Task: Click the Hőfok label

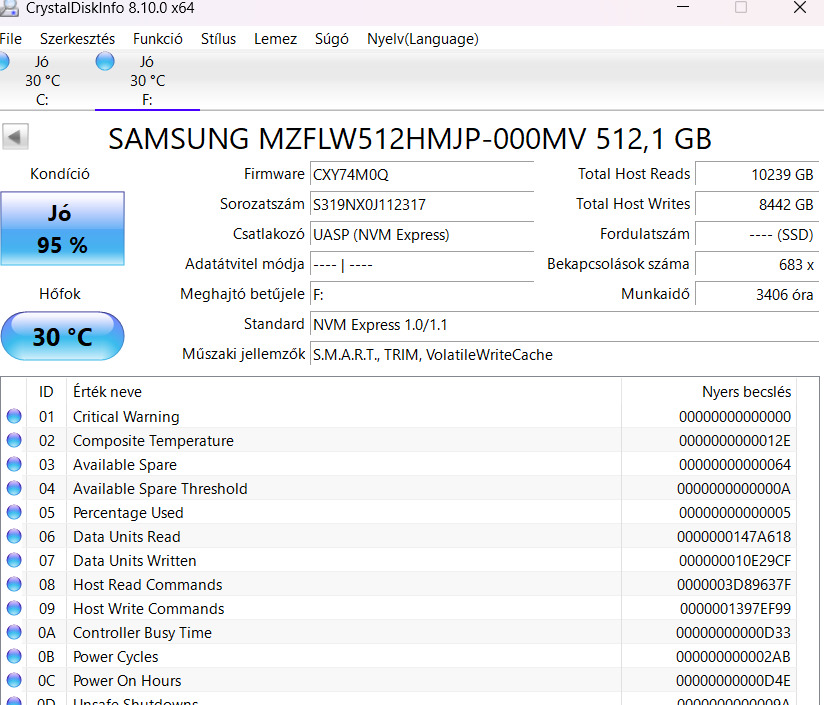Action: 59,294
